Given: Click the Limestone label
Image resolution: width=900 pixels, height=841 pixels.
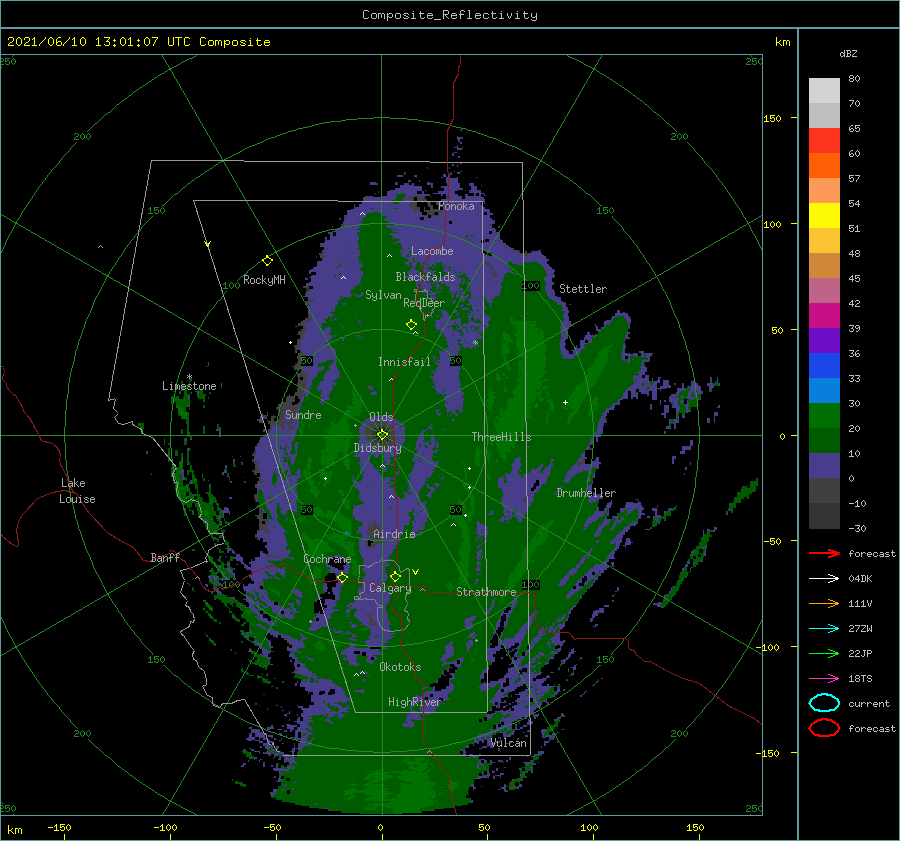Looking at the screenshot, I should click(189, 386).
